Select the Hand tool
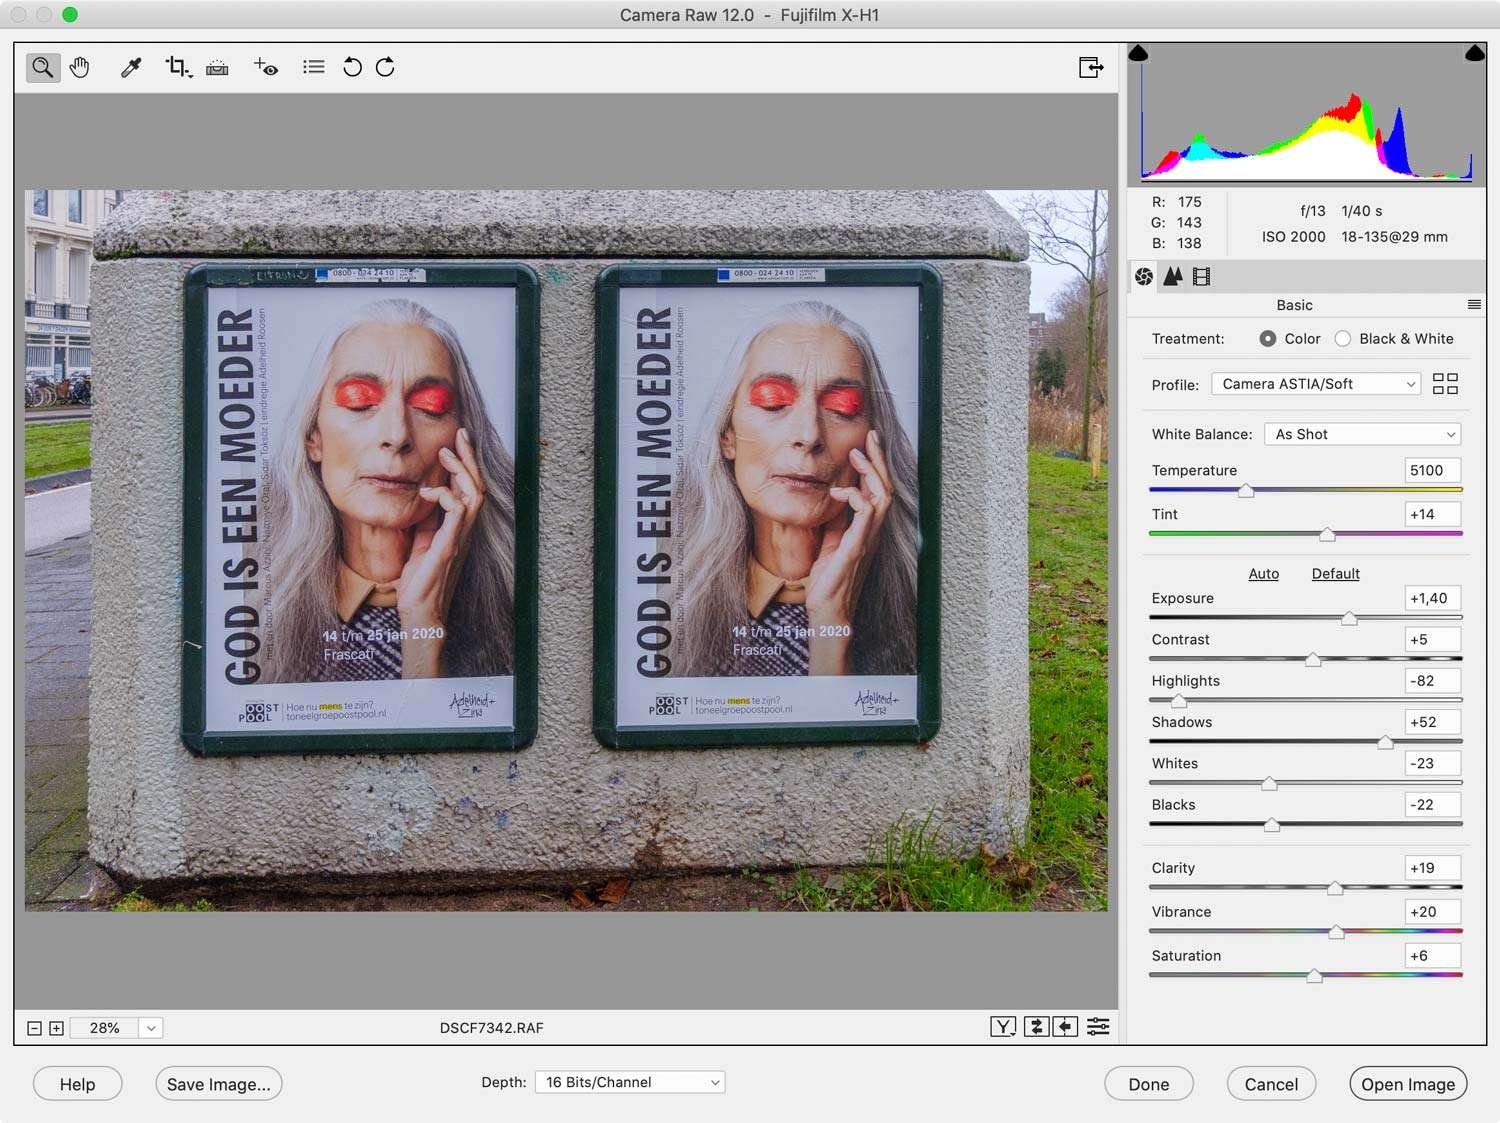This screenshot has height=1123, width=1500. 80,67
